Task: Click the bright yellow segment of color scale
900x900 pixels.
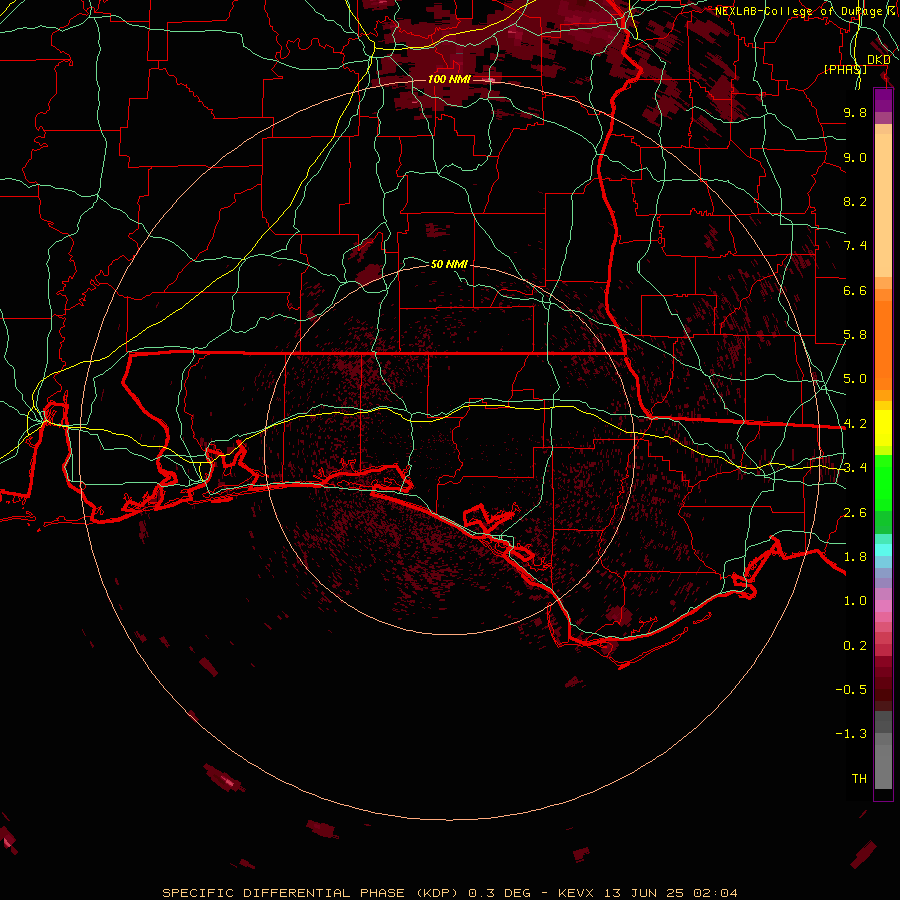Action: tap(883, 428)
